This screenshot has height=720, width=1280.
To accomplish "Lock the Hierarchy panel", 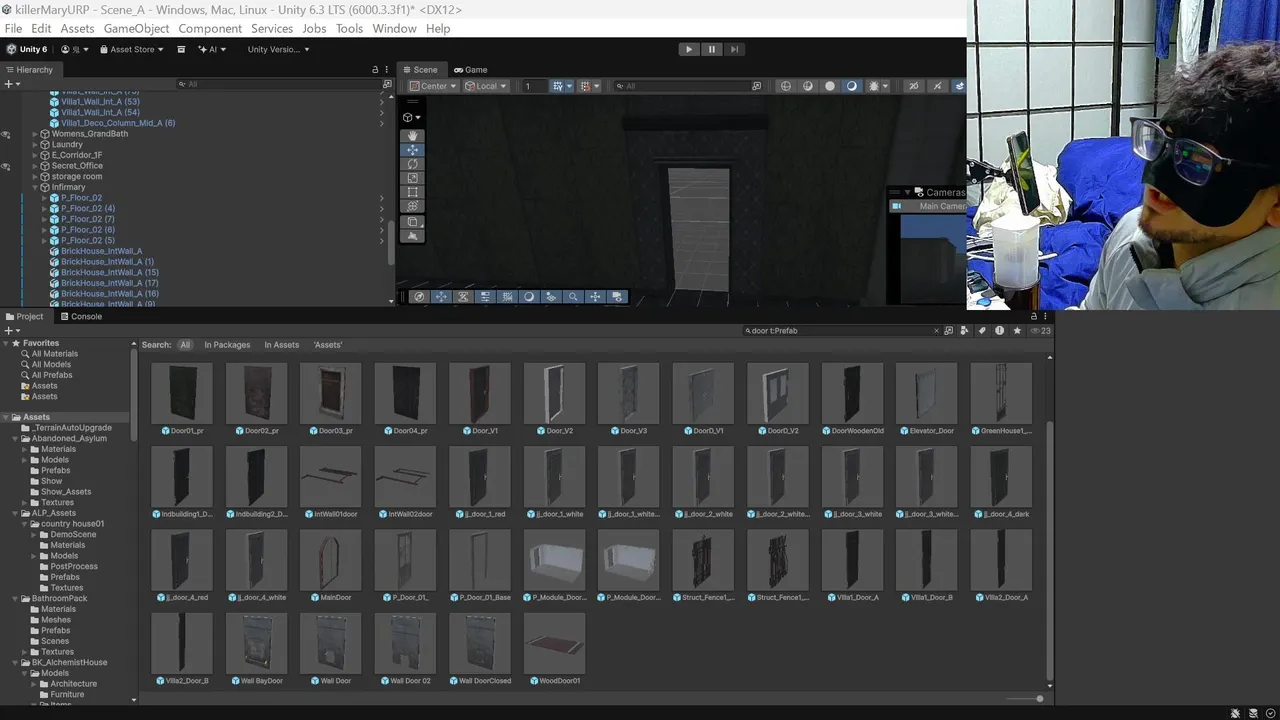I will point(375,70).
